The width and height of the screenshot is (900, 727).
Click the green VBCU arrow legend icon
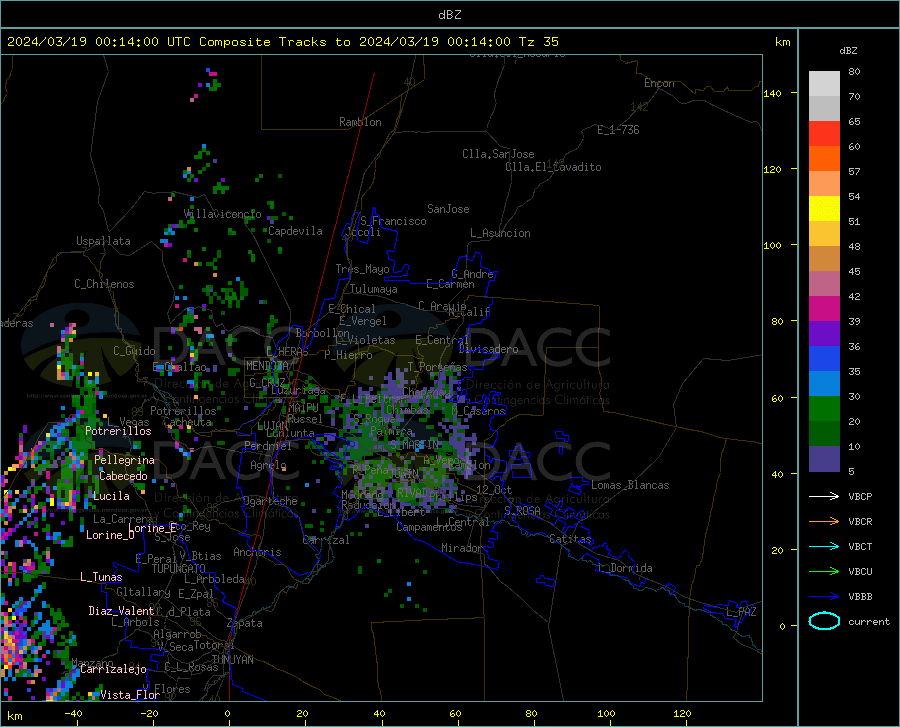pyautogui.click(x=824, y=571)
